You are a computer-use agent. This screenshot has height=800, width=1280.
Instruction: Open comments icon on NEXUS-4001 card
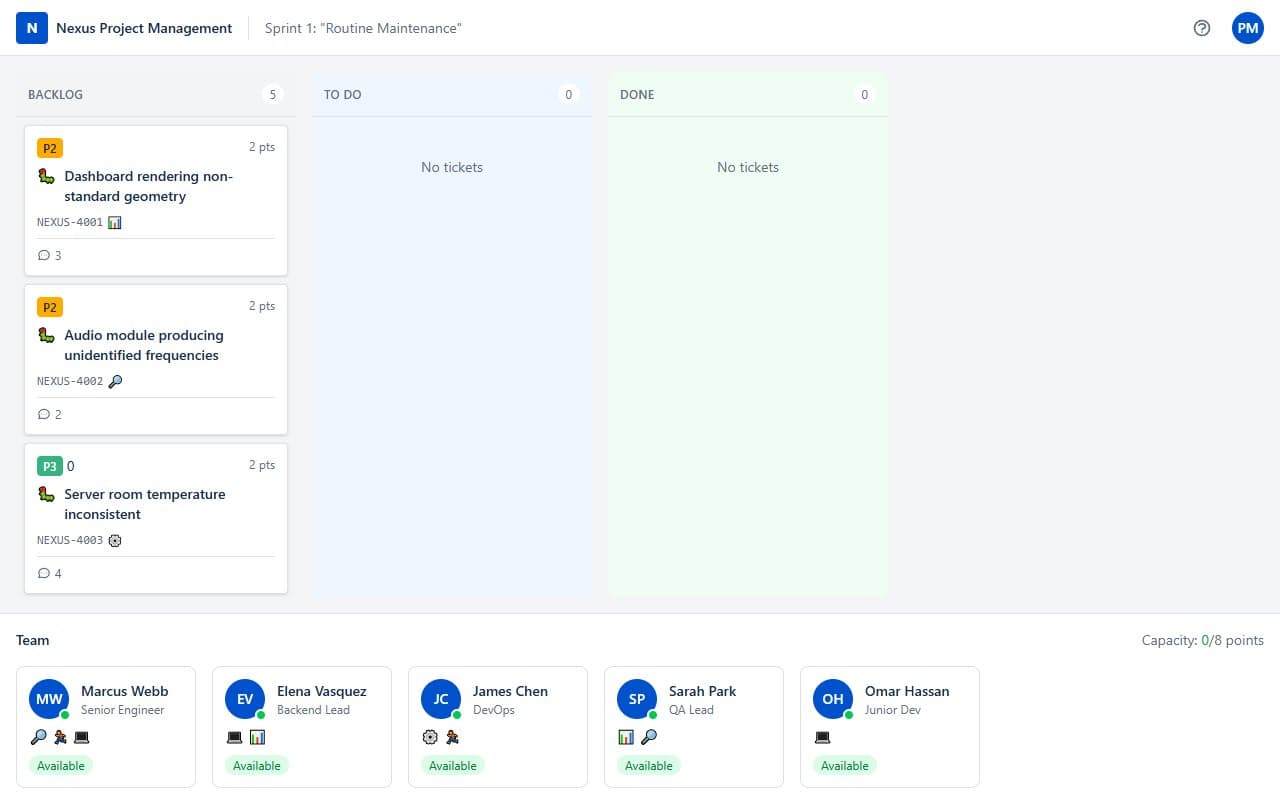[x=44, y=255]
